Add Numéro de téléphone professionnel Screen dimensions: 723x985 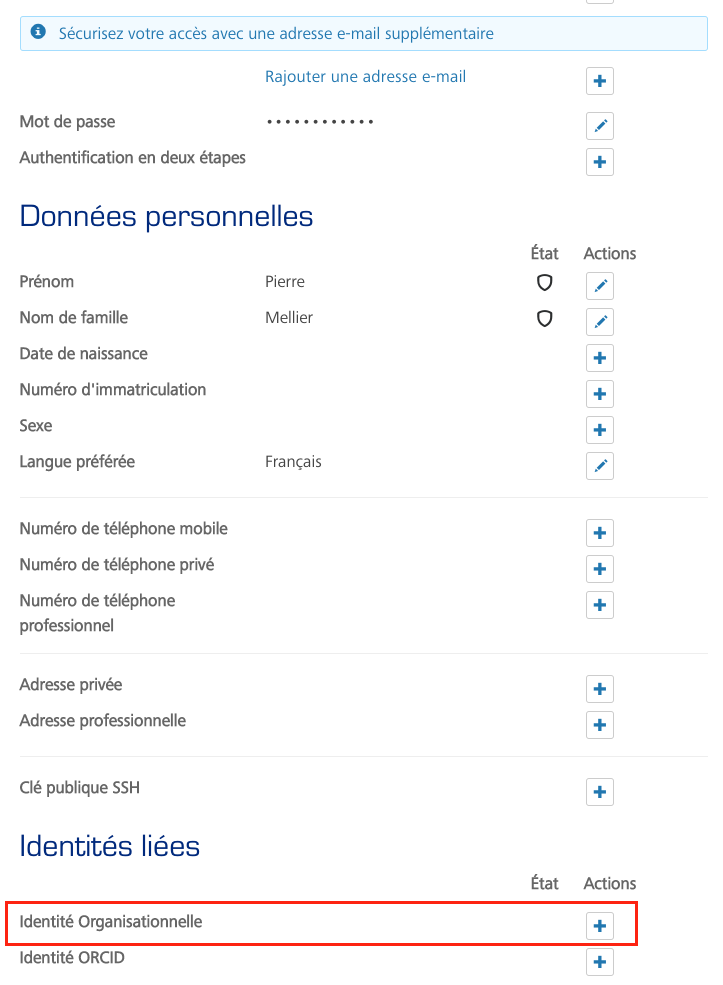tap(599, 605)
